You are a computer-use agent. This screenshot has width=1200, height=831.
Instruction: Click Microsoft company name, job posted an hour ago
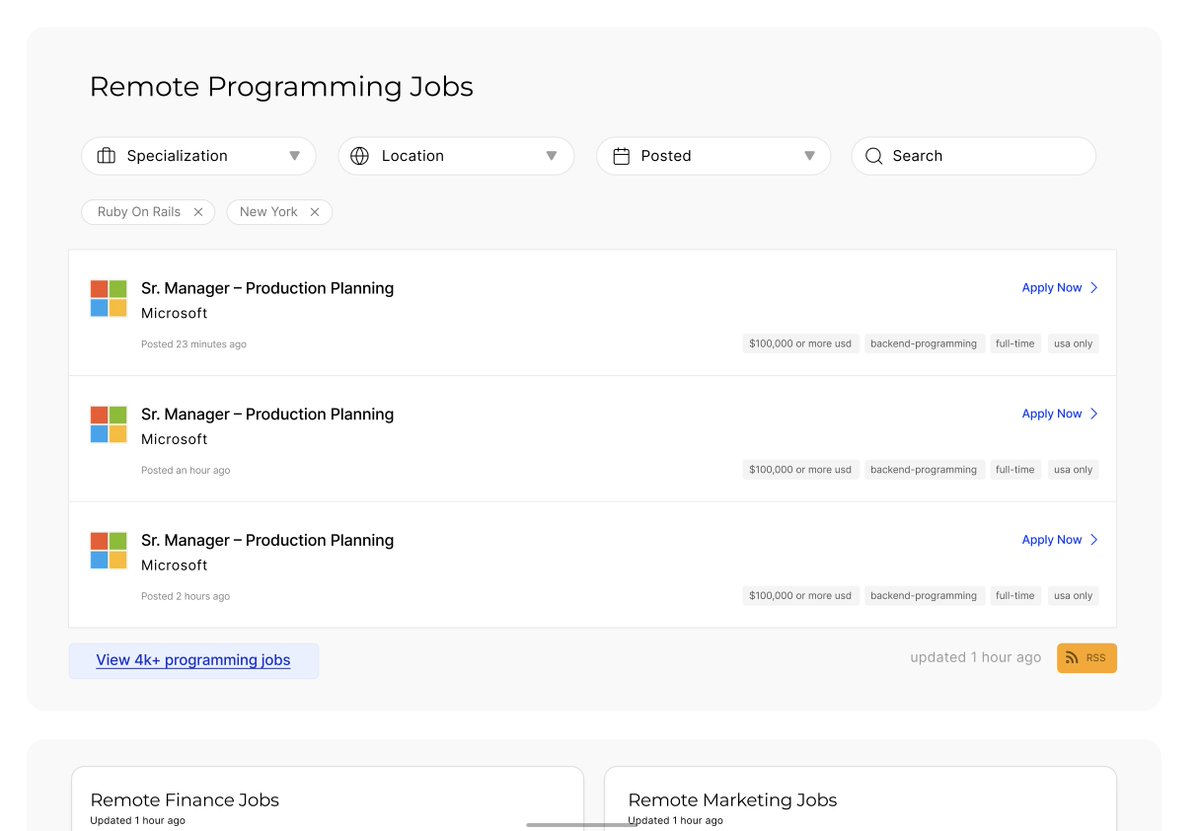pos(174,439)
